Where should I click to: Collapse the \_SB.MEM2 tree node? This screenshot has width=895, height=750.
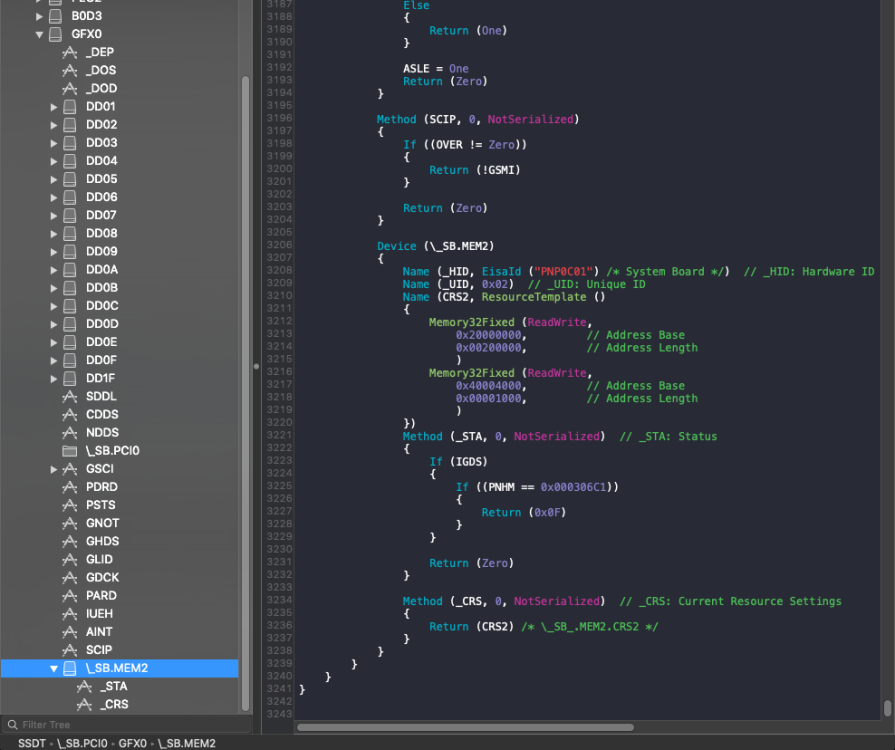coord(54,668)
